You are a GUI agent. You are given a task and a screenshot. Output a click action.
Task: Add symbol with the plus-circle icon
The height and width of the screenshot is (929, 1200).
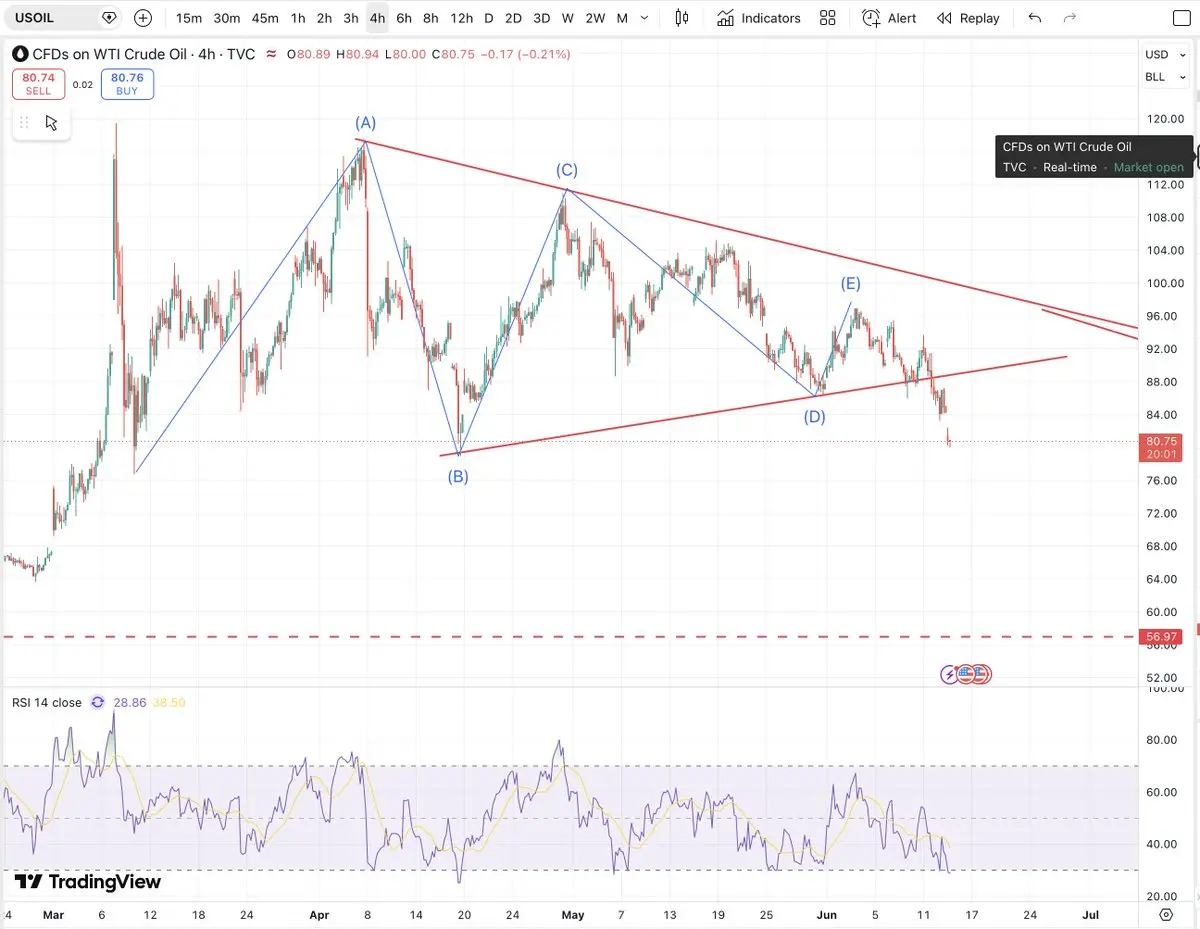pyautogui.click(x=143, y=18)
